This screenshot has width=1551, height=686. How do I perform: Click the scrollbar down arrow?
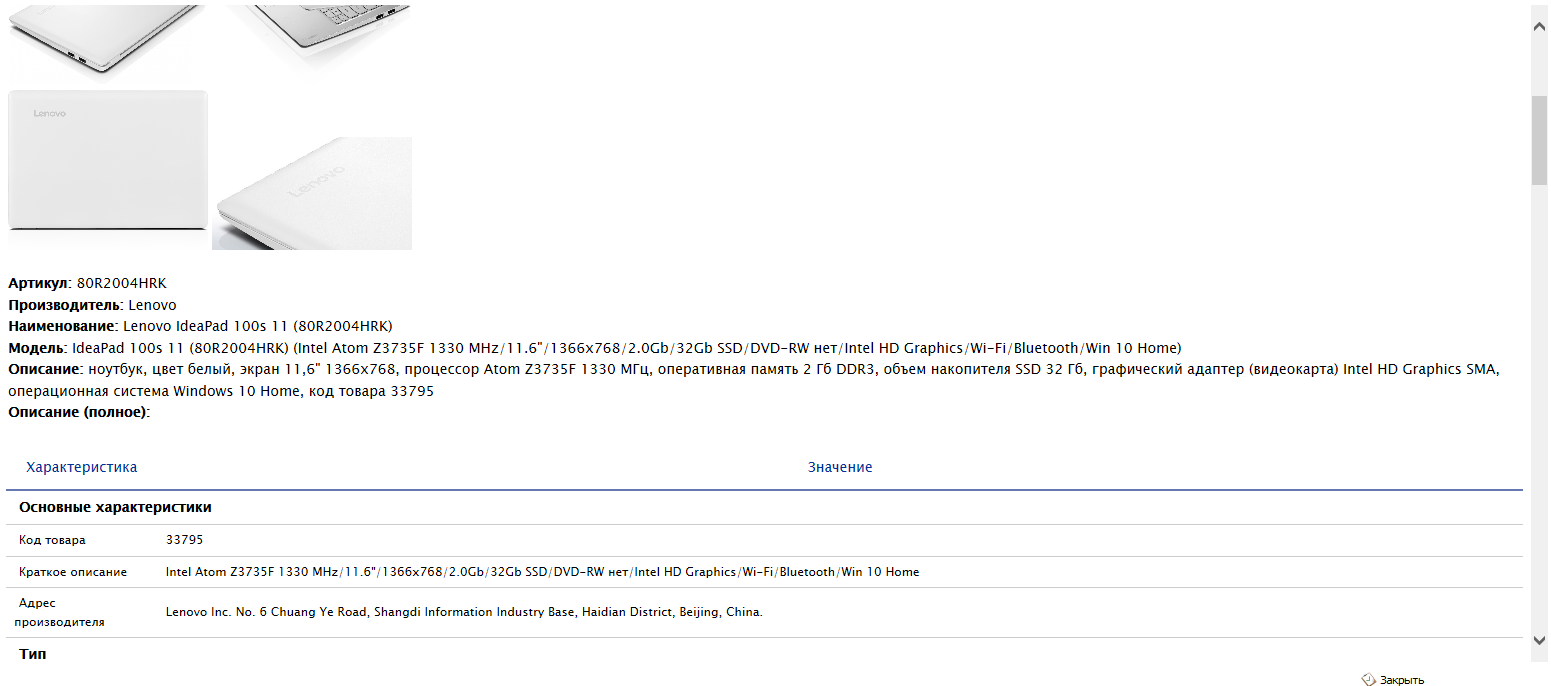(x=1540, y=640)
